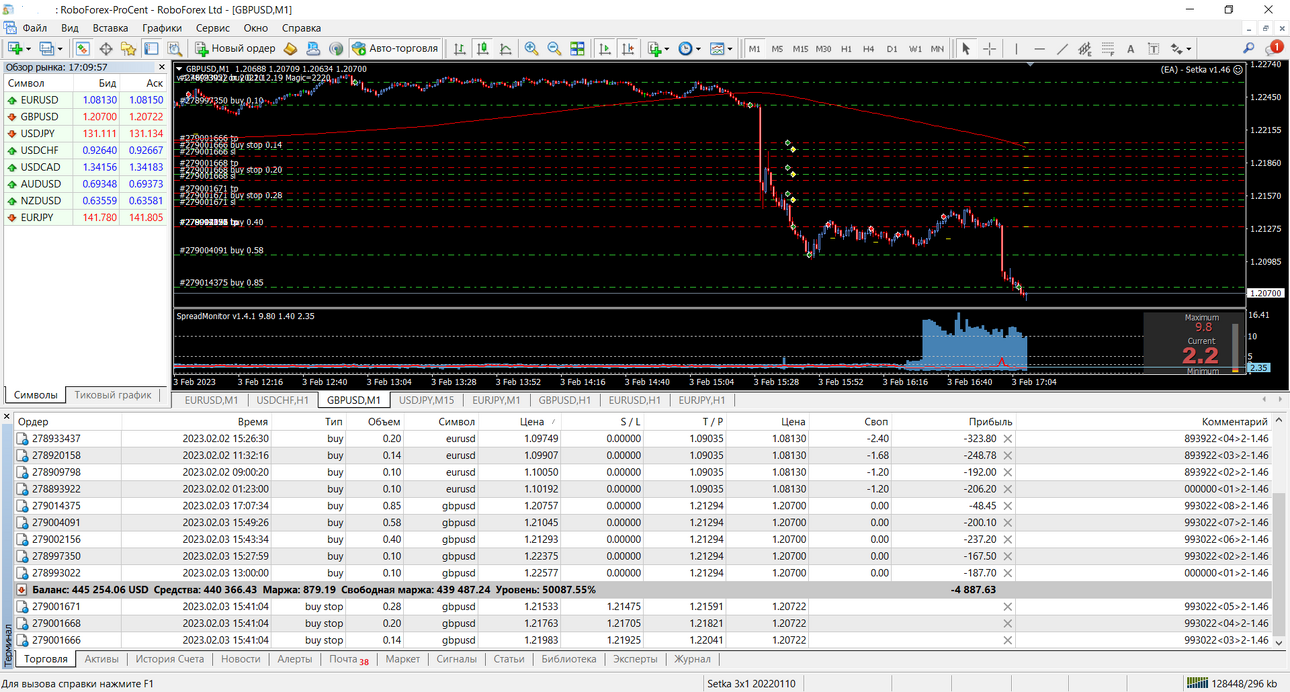The image size is (1290, 692).
Task: Open the search magnifier icon
Action: click(x=1249, y=48)
